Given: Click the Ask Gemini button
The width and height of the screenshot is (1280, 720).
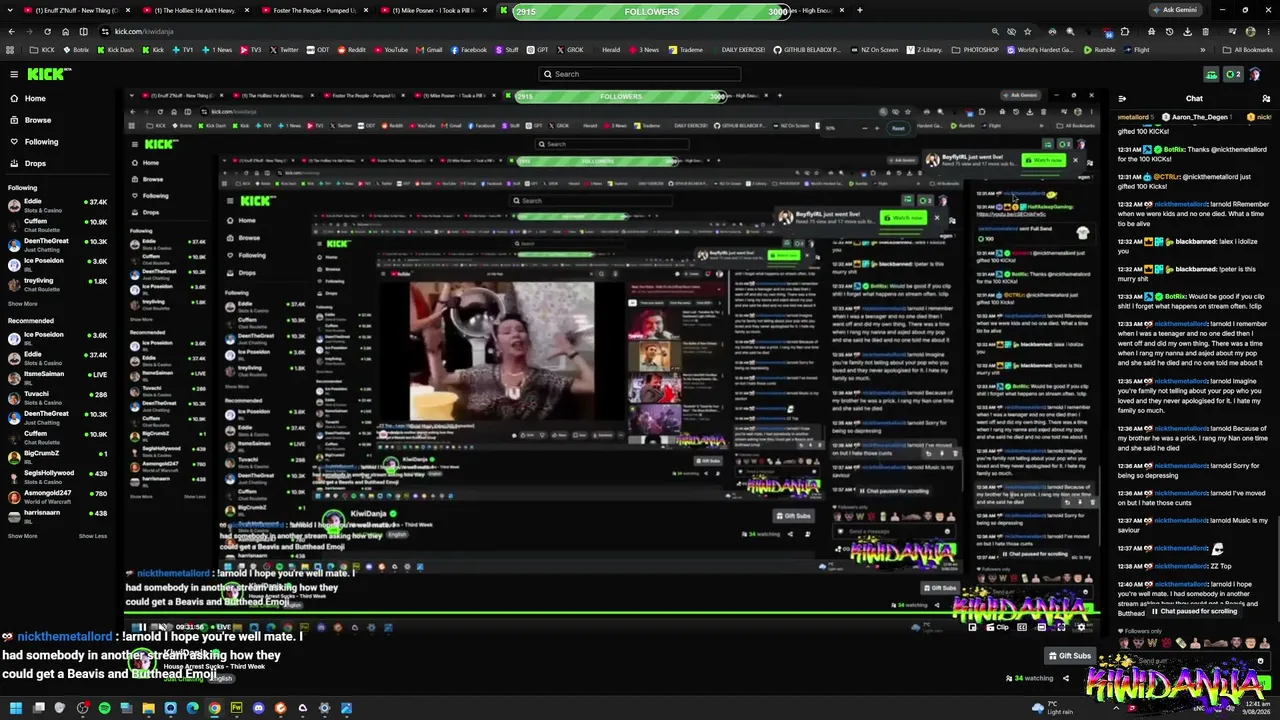Looking at the screenshot, I should tap(1177, 10).
